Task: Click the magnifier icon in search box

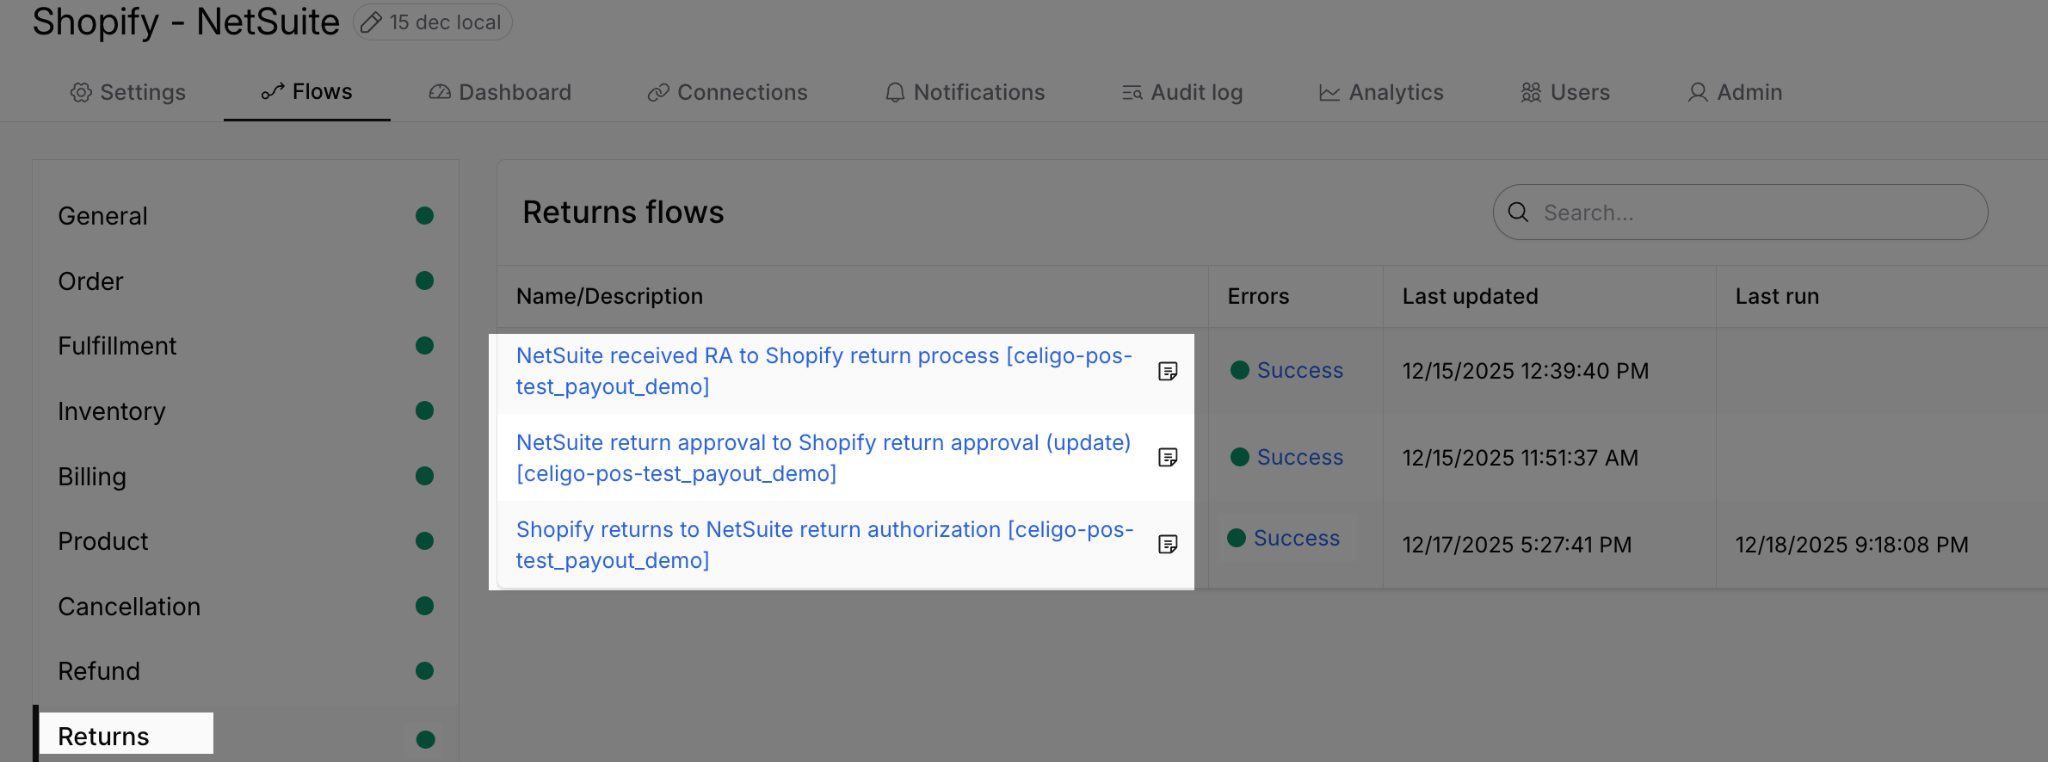Action: pyautogui.click(x=1518, y=212)
